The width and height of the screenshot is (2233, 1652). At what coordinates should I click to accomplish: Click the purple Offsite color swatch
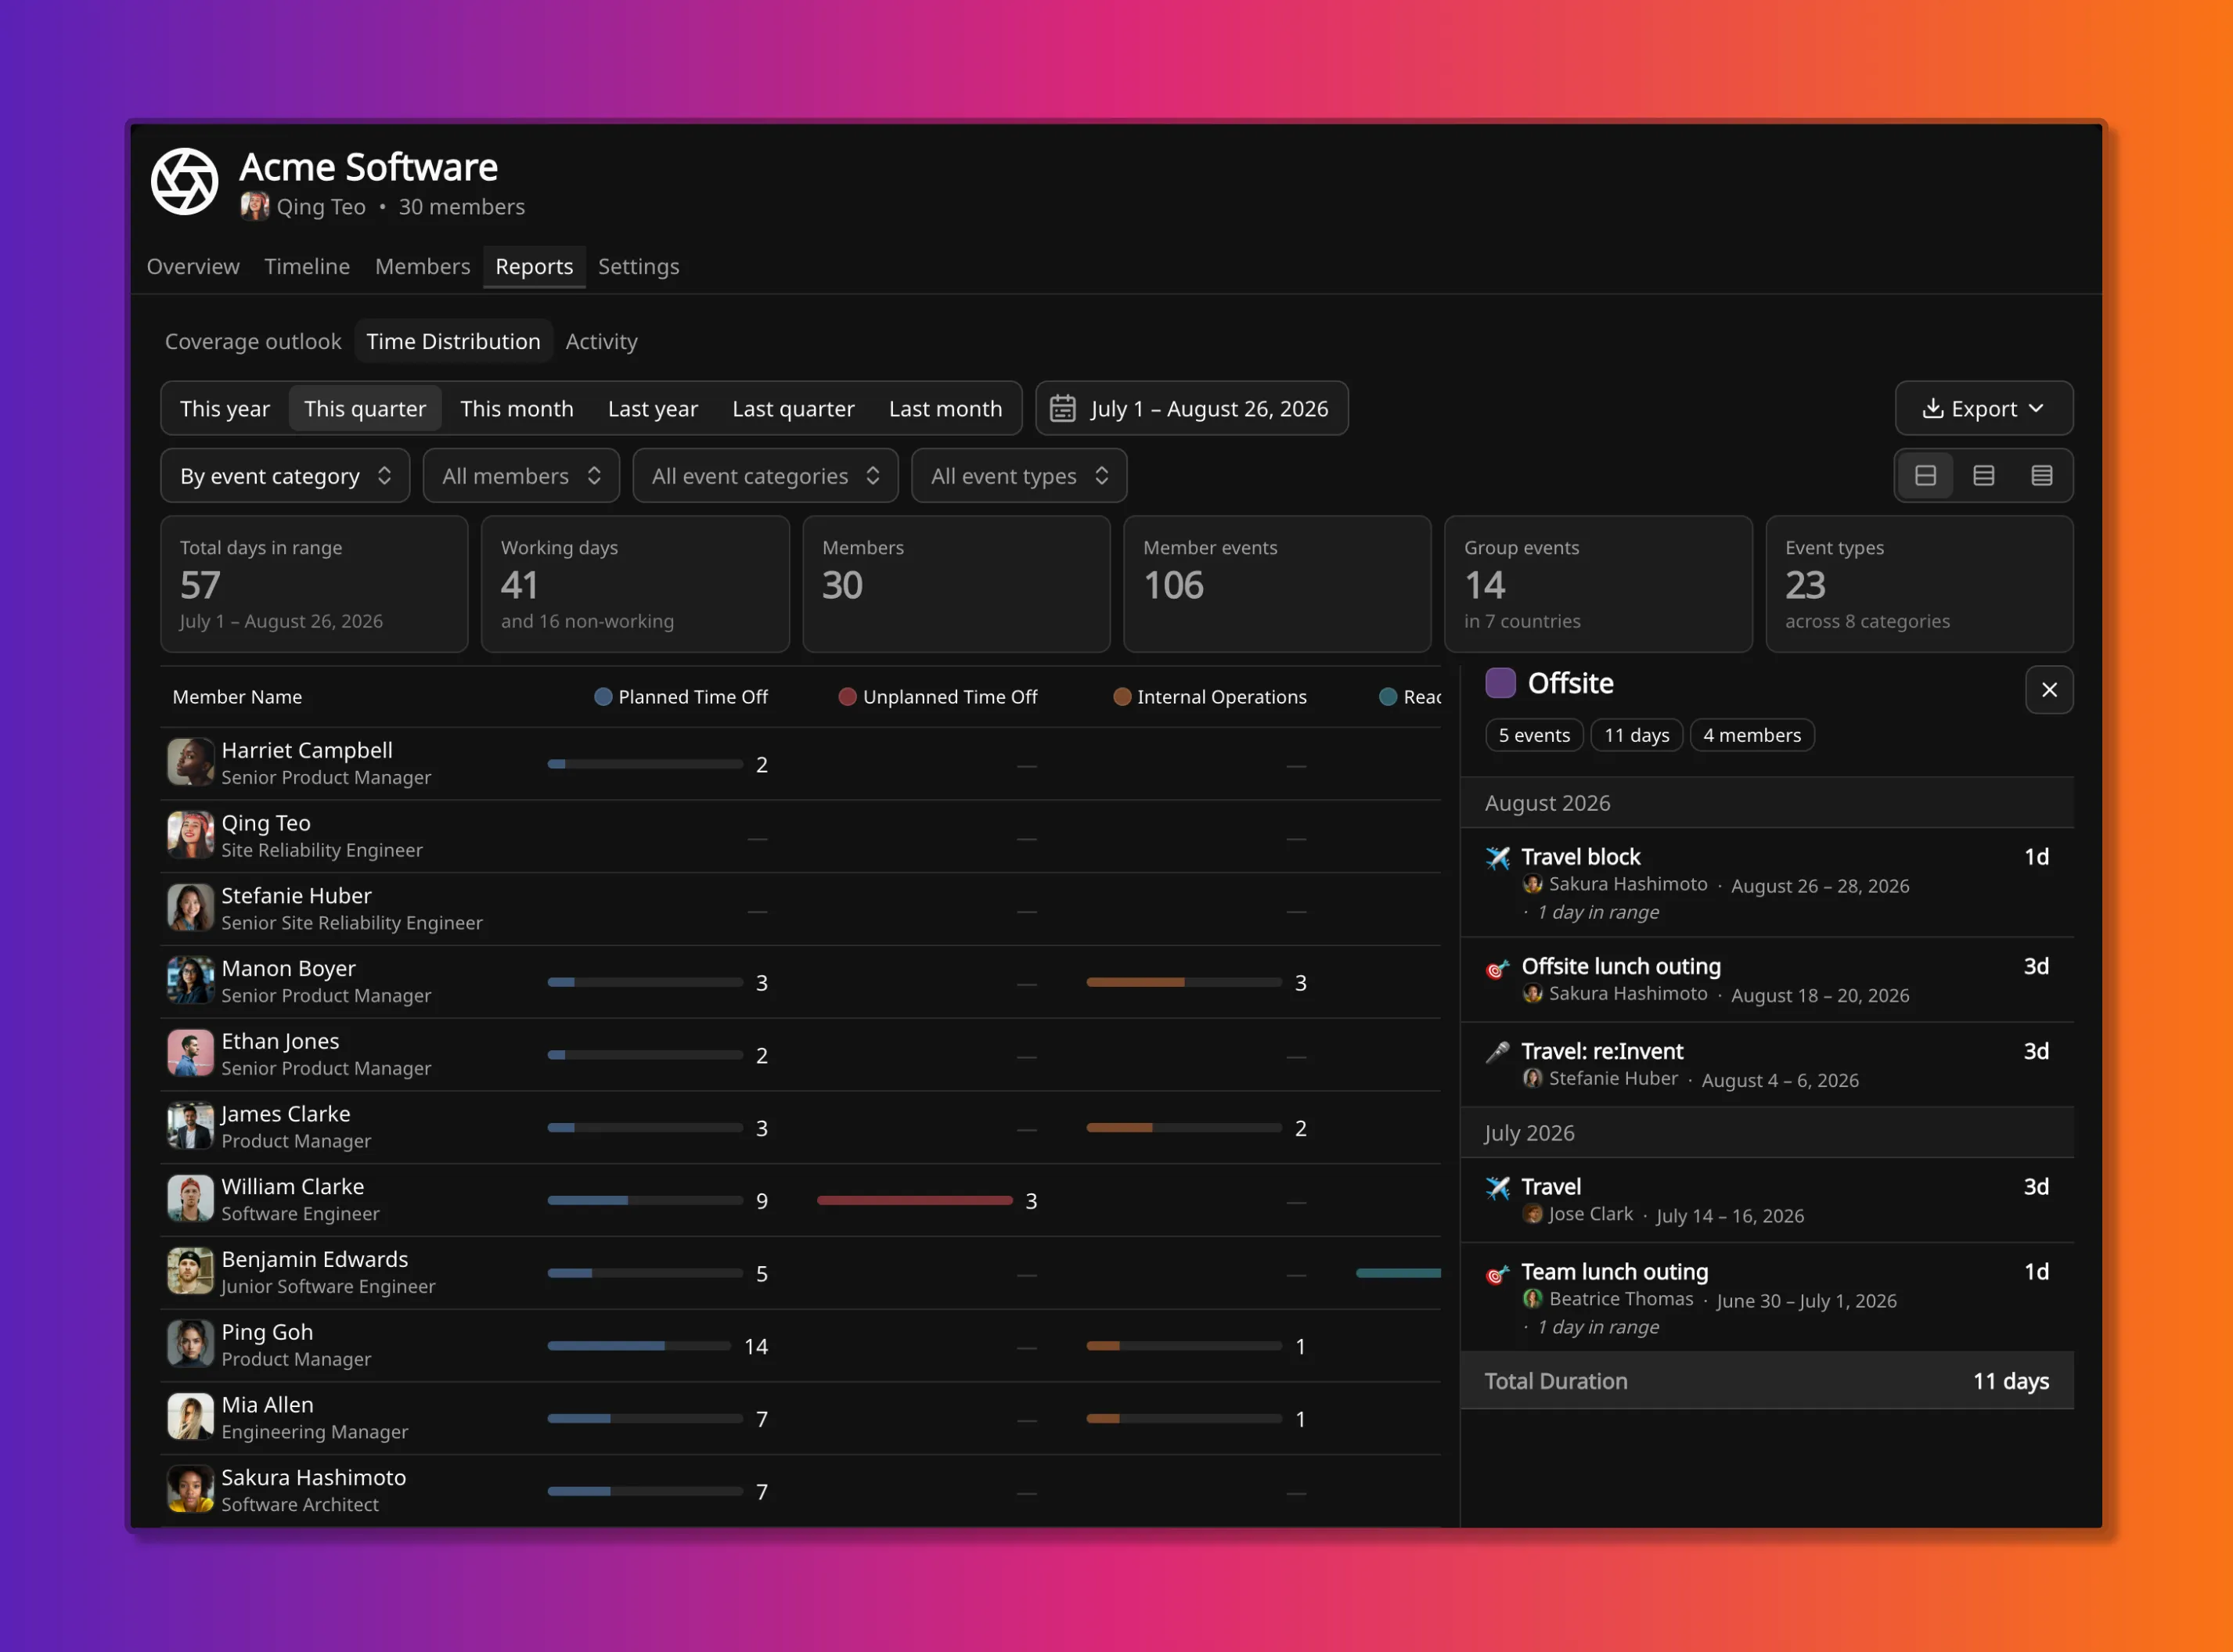point(1500,683)
